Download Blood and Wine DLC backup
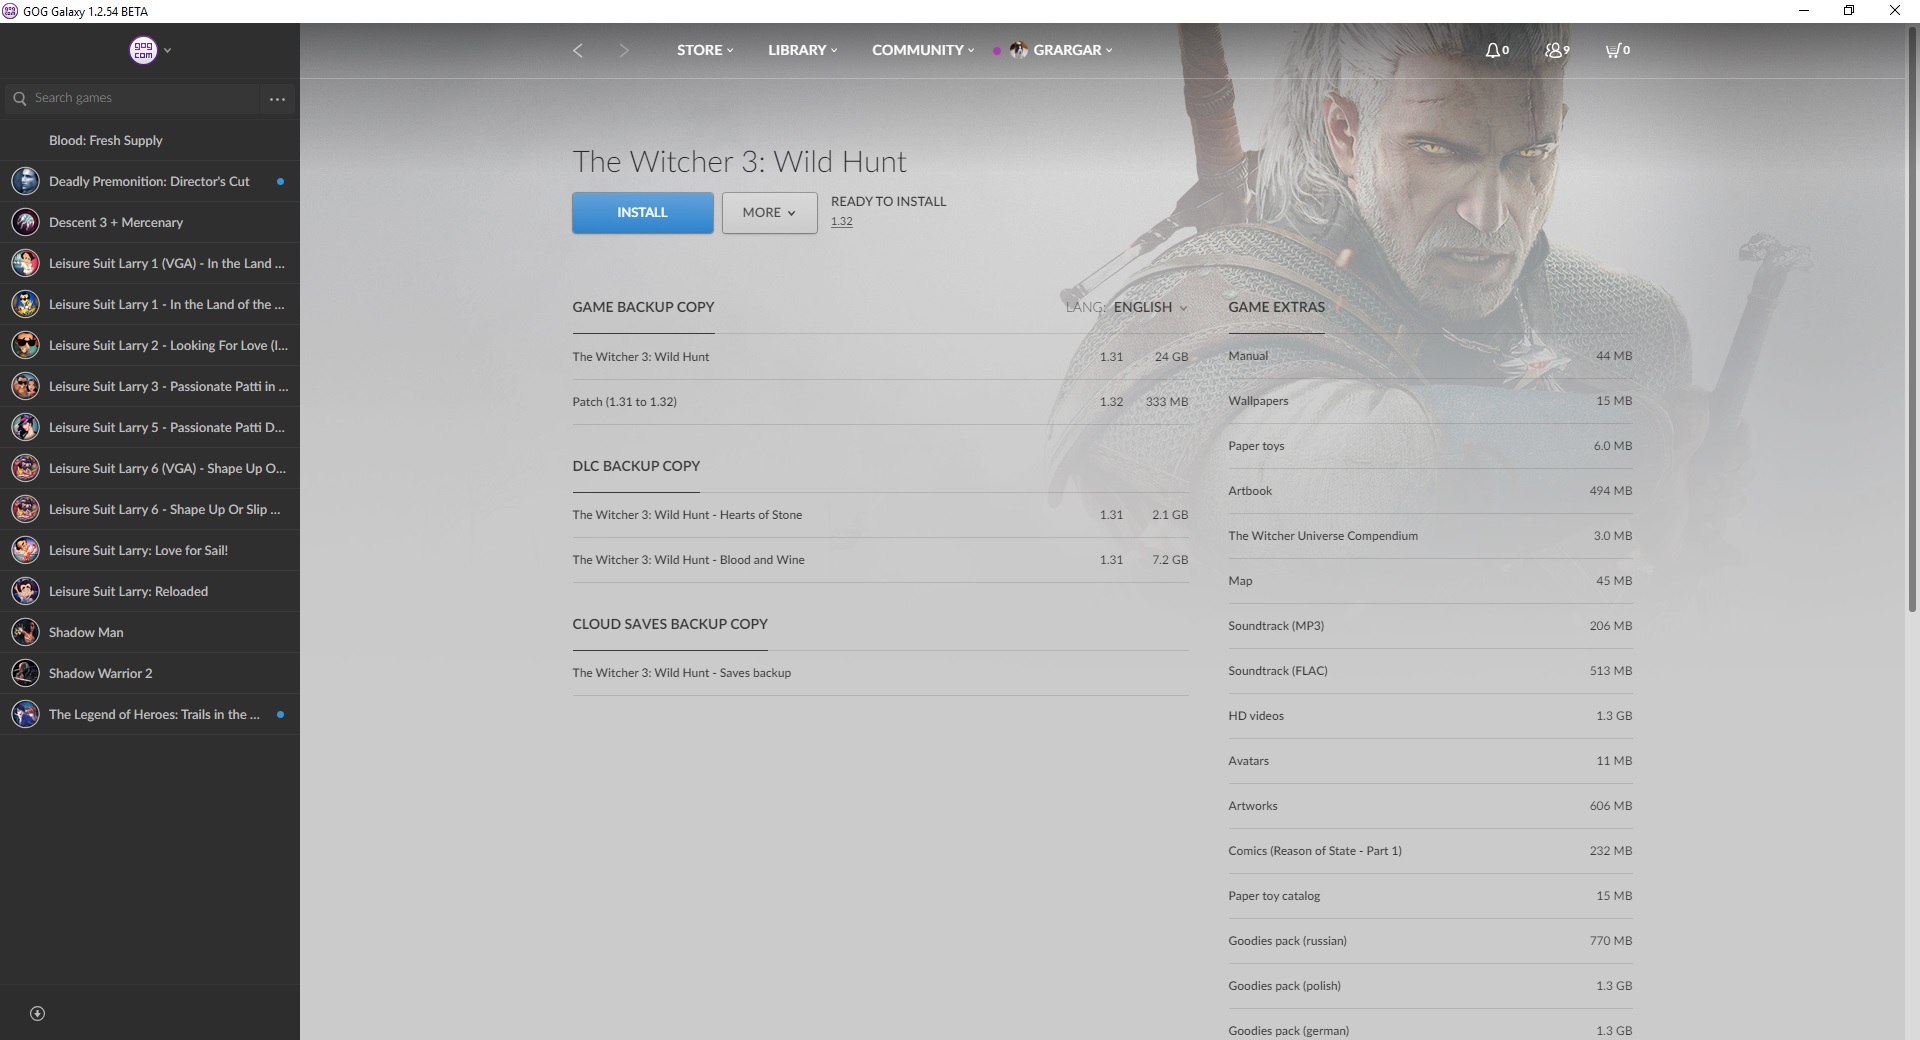This screenshot has height=1040, width=1920. (880, 560)
